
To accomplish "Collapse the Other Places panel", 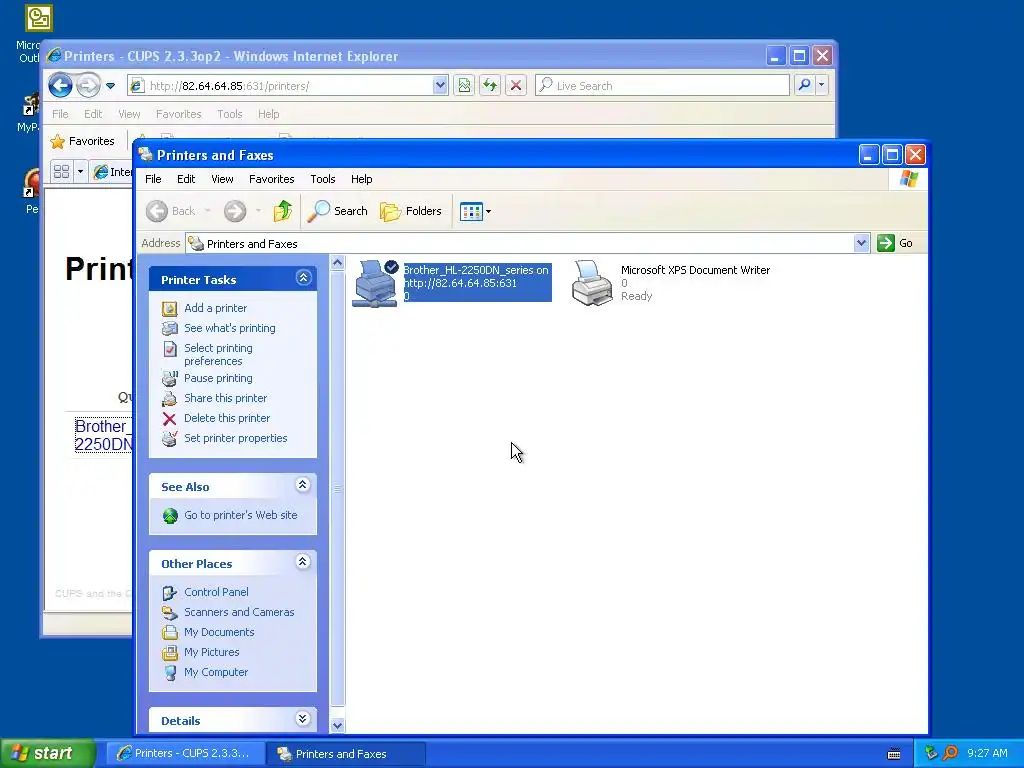I will [302, 562].
